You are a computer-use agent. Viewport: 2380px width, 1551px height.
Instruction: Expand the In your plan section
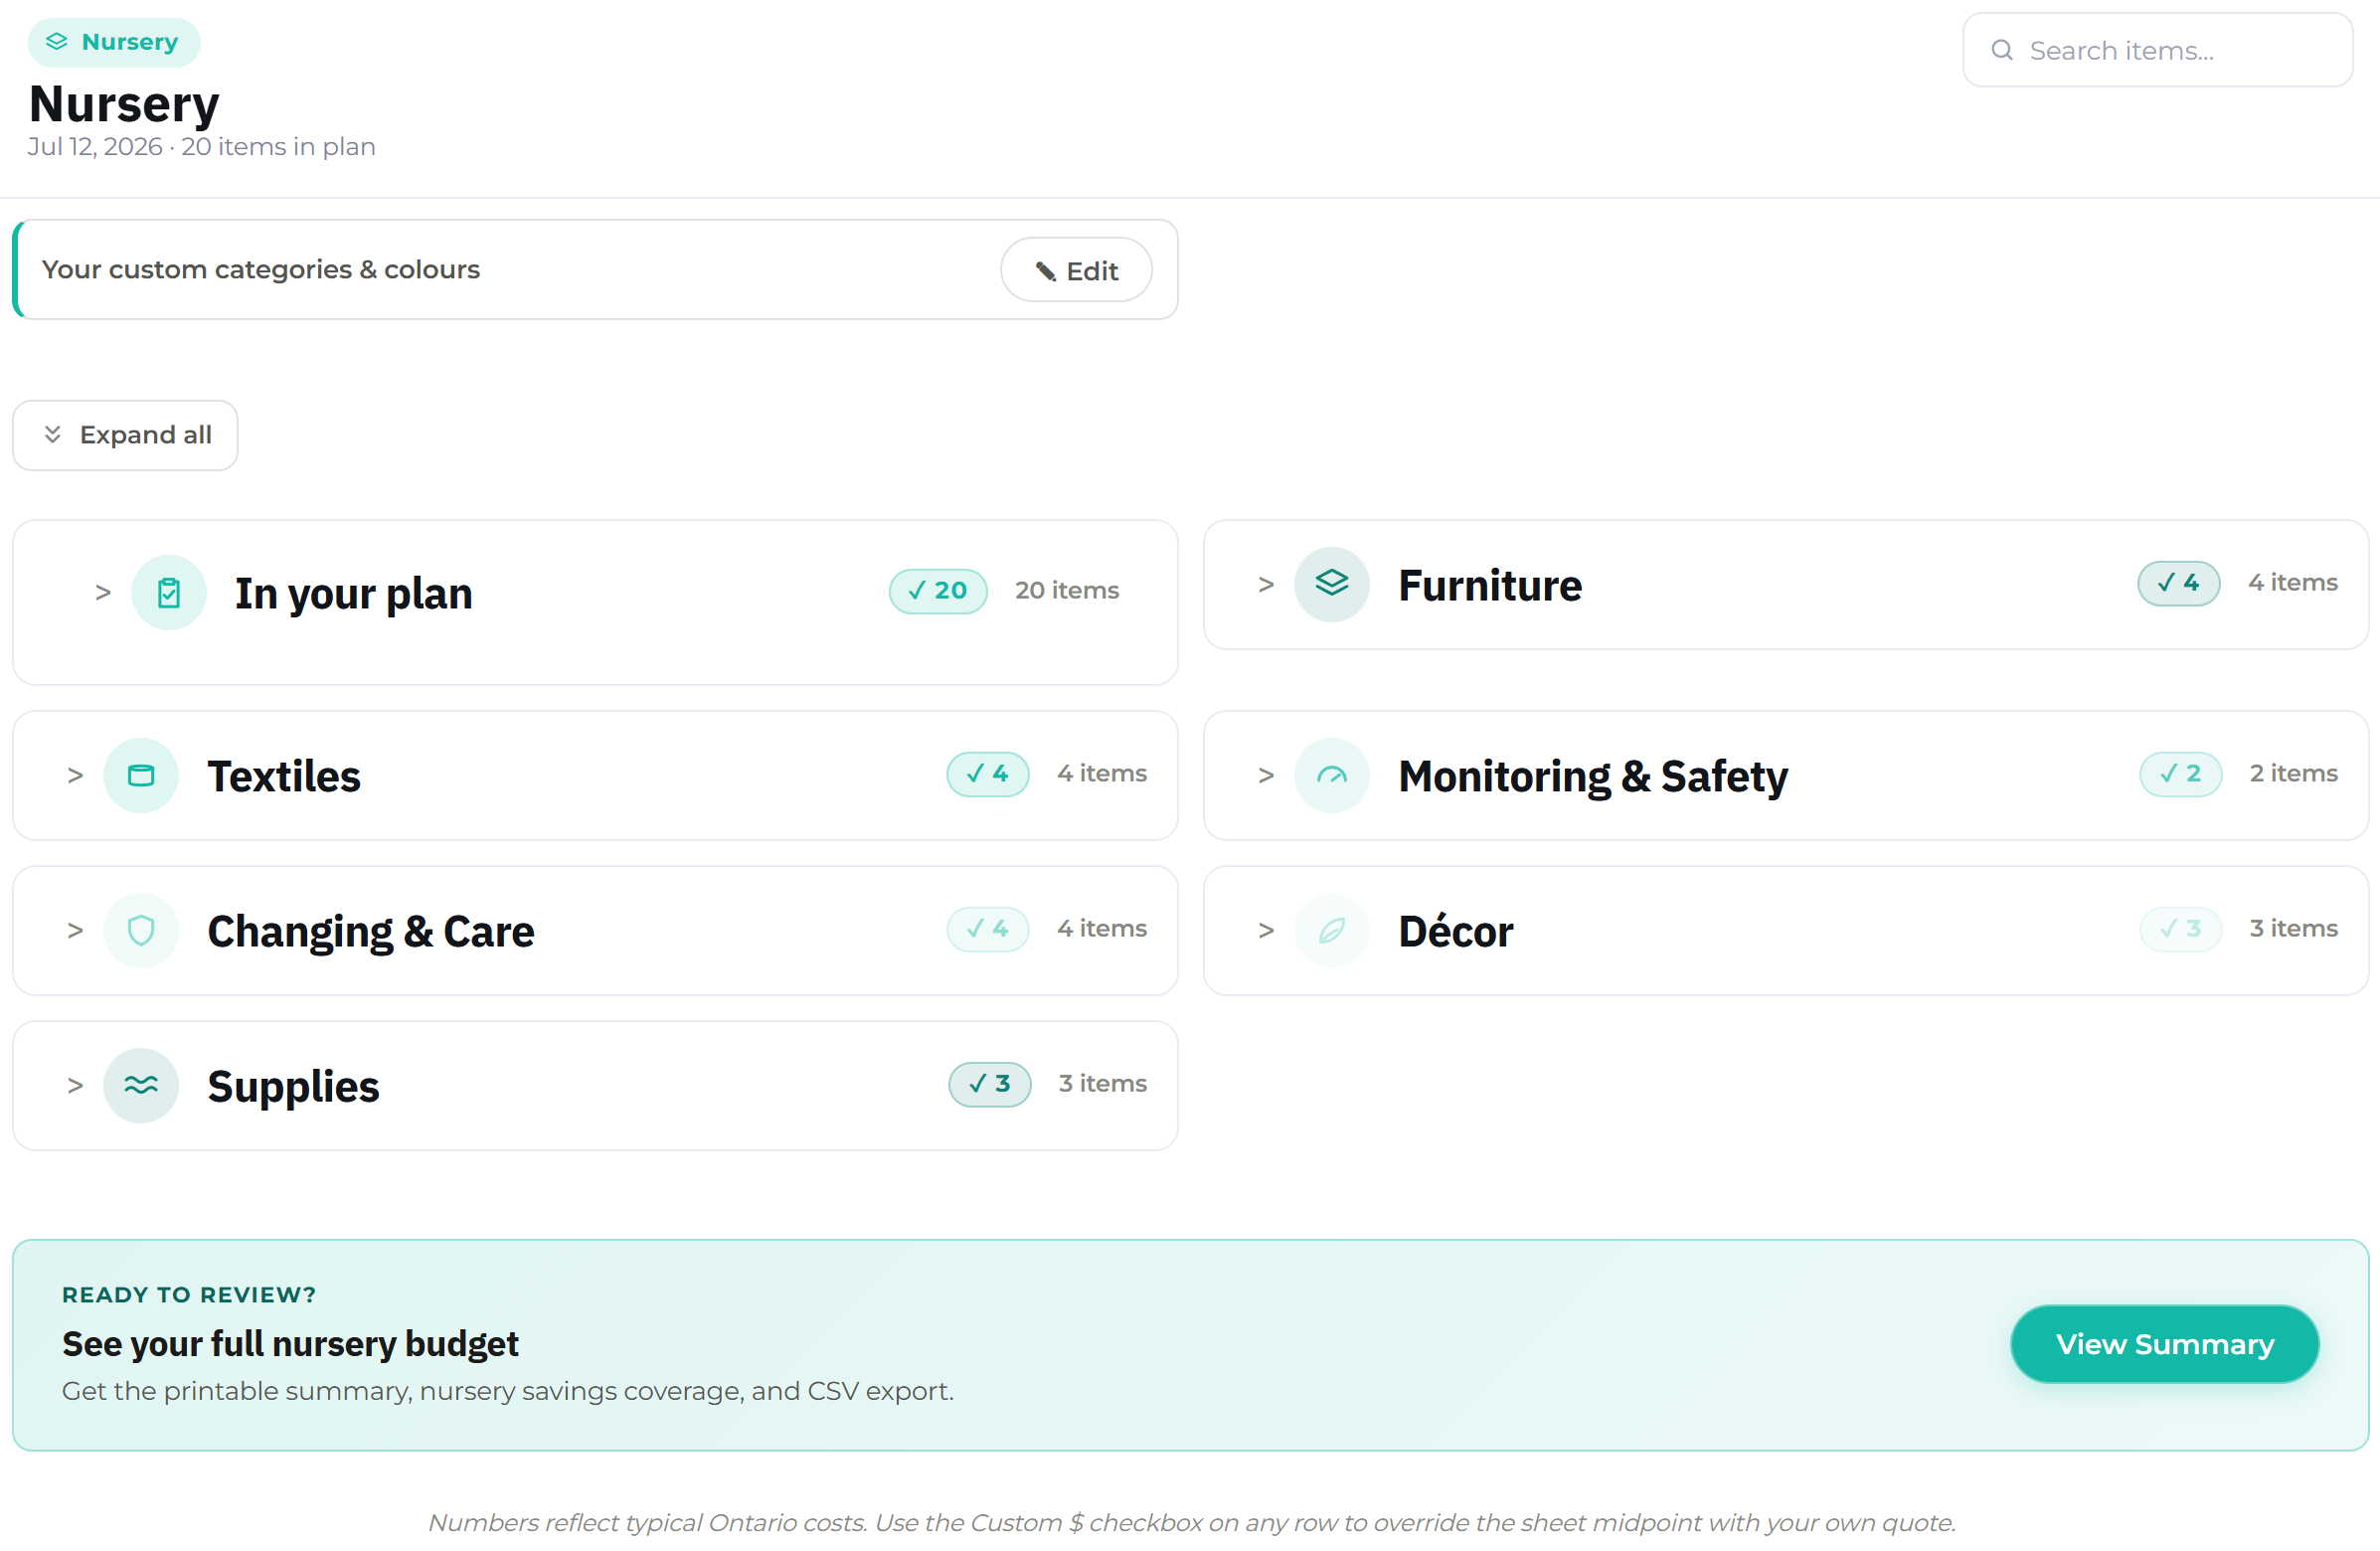103,593
